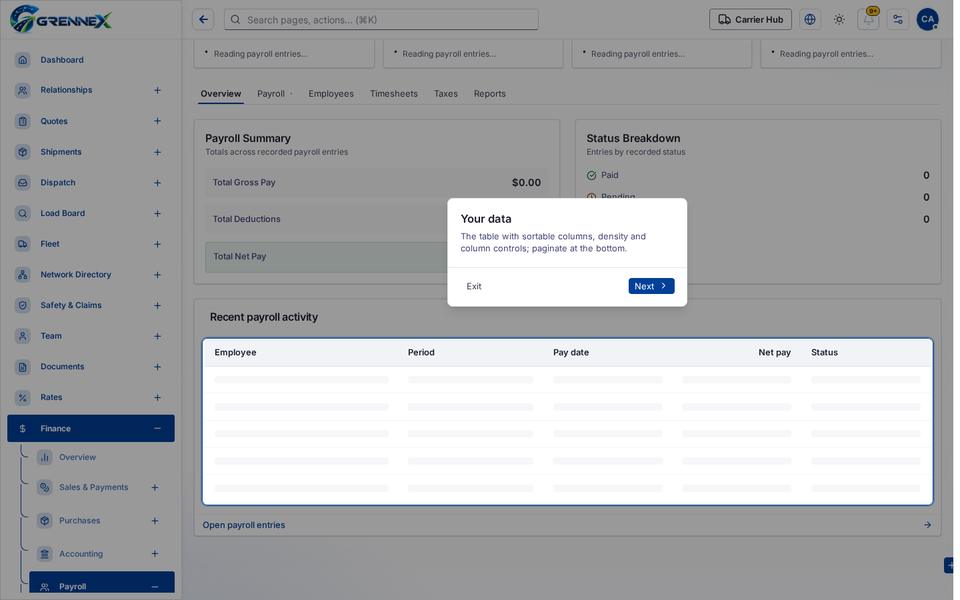Screen dimensions: 960x600
Task: Open the Reports tab
Action: click(x=490, y=94)
